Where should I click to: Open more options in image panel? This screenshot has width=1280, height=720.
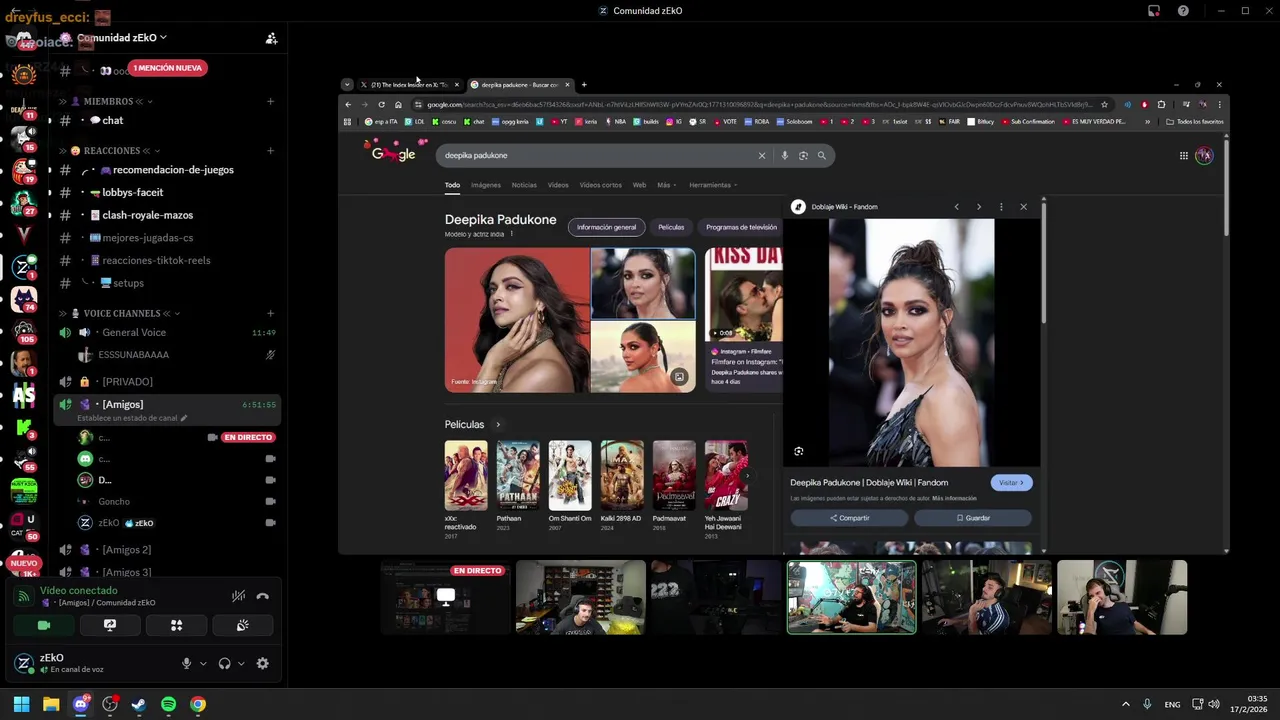click(x=1001, y=207)
